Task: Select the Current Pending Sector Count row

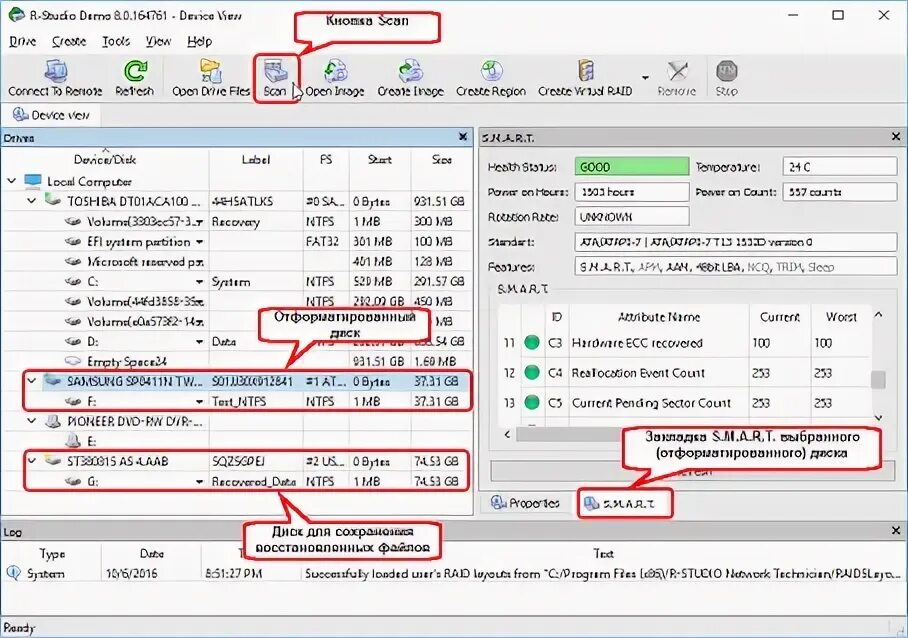Action: 684,403
